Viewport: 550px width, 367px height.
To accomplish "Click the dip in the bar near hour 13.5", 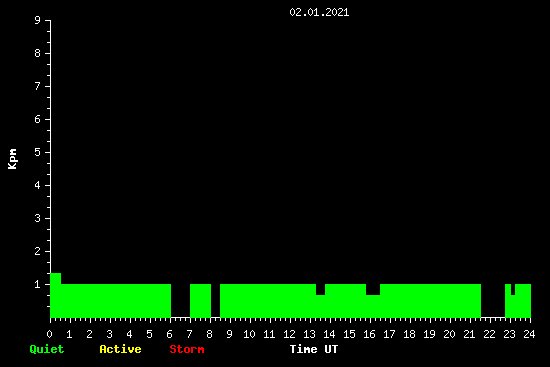I will 321,289.
